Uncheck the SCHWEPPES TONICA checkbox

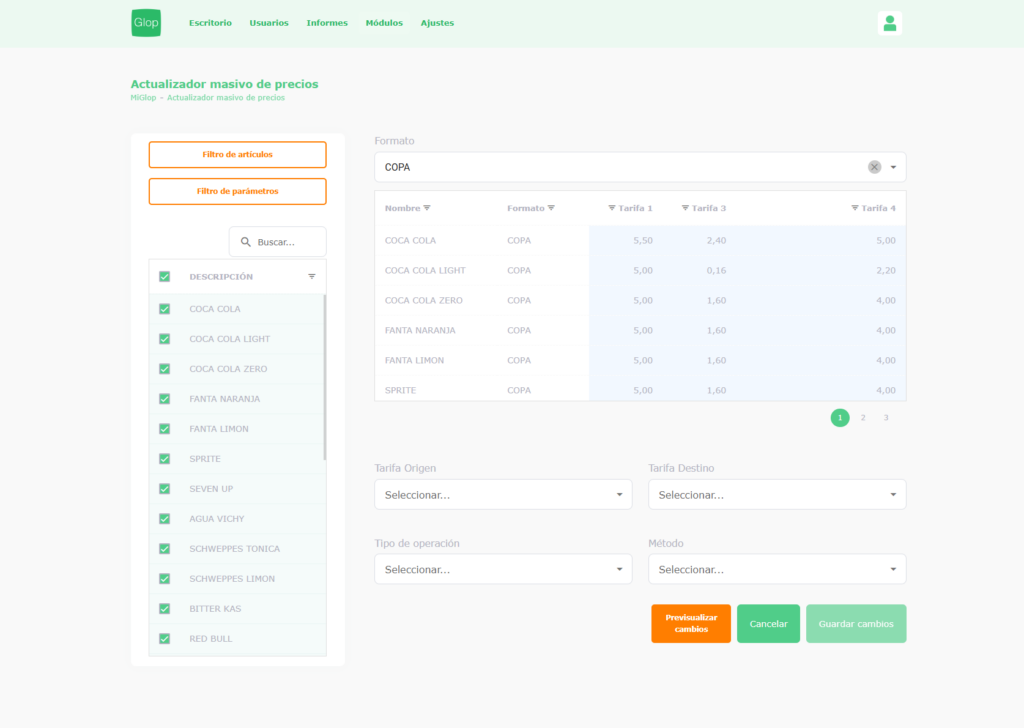165,549
